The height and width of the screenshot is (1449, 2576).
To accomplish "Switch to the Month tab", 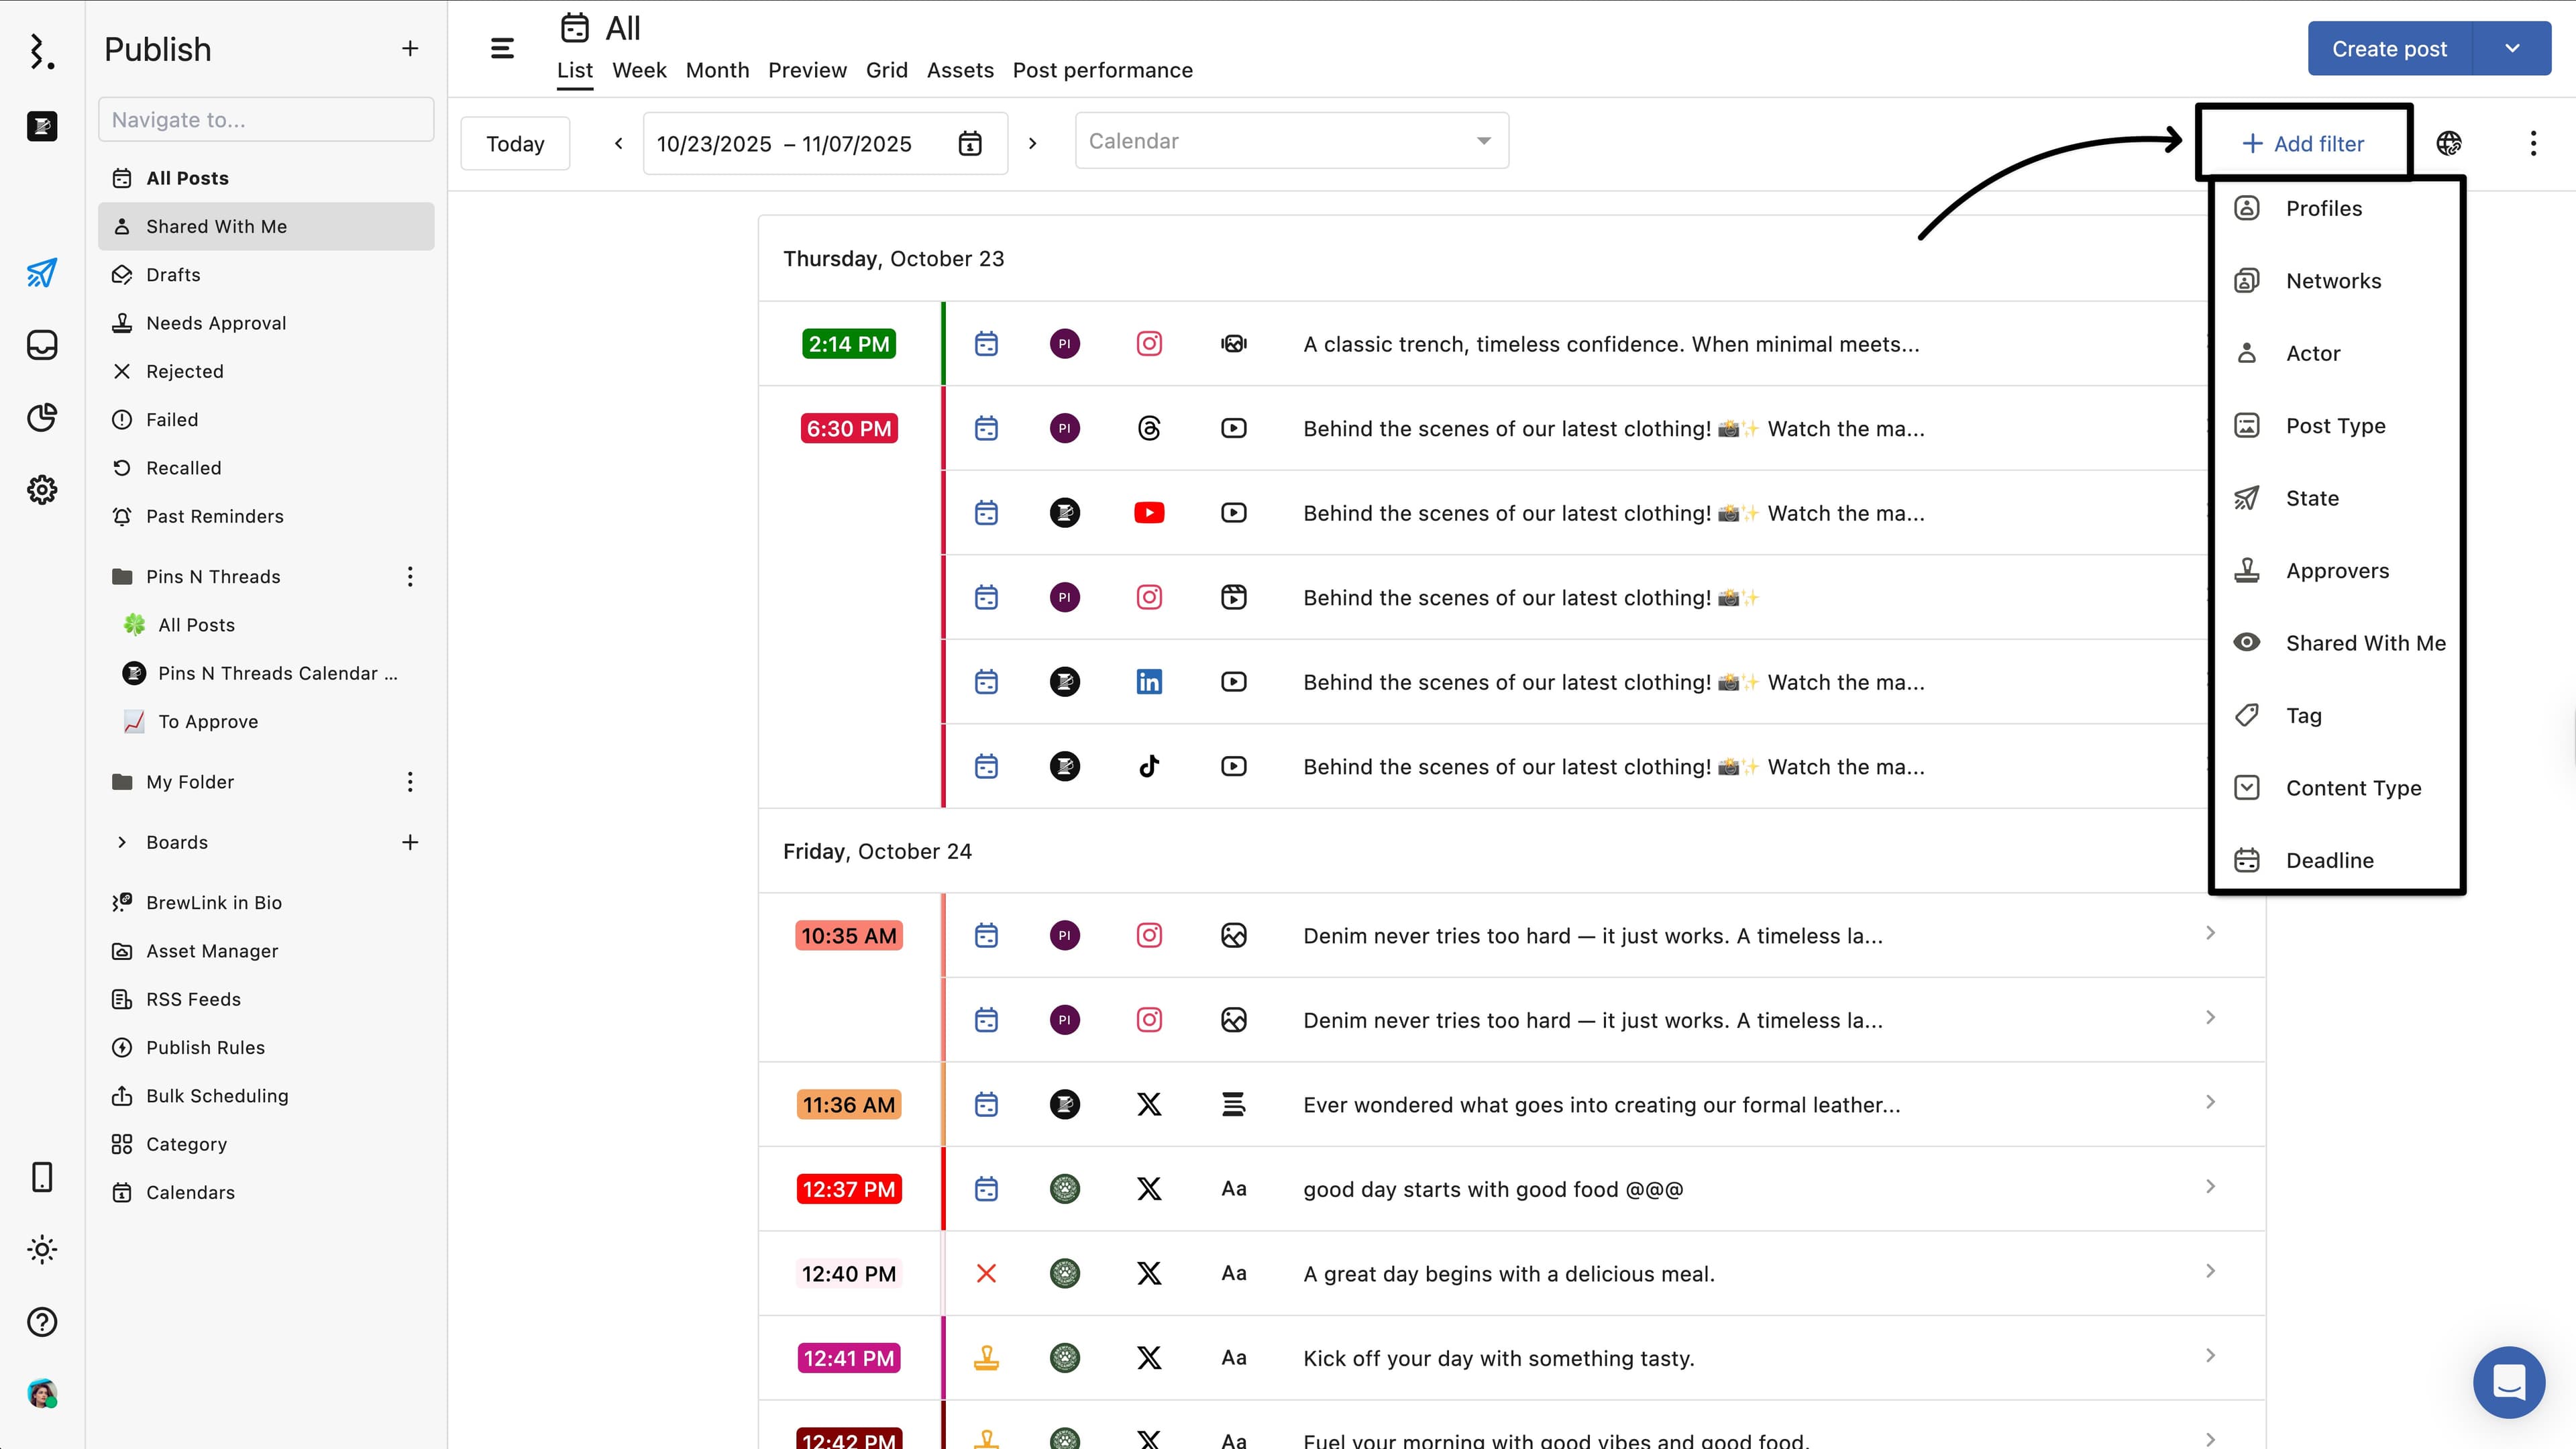I will pos(717,70).
